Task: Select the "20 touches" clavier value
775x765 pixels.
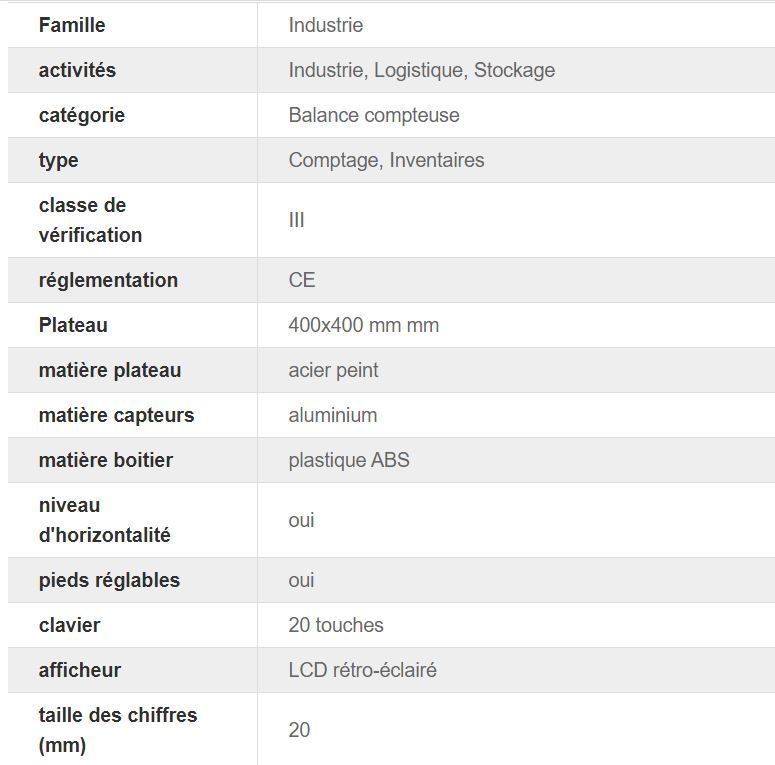Action: click(x=336, y=625)
